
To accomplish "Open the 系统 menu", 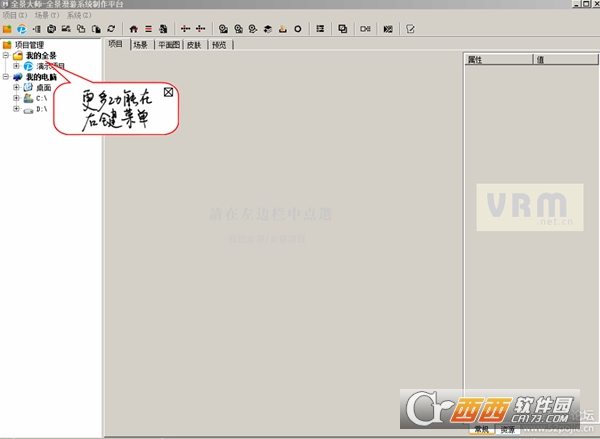I will click(x=79, y=15).
